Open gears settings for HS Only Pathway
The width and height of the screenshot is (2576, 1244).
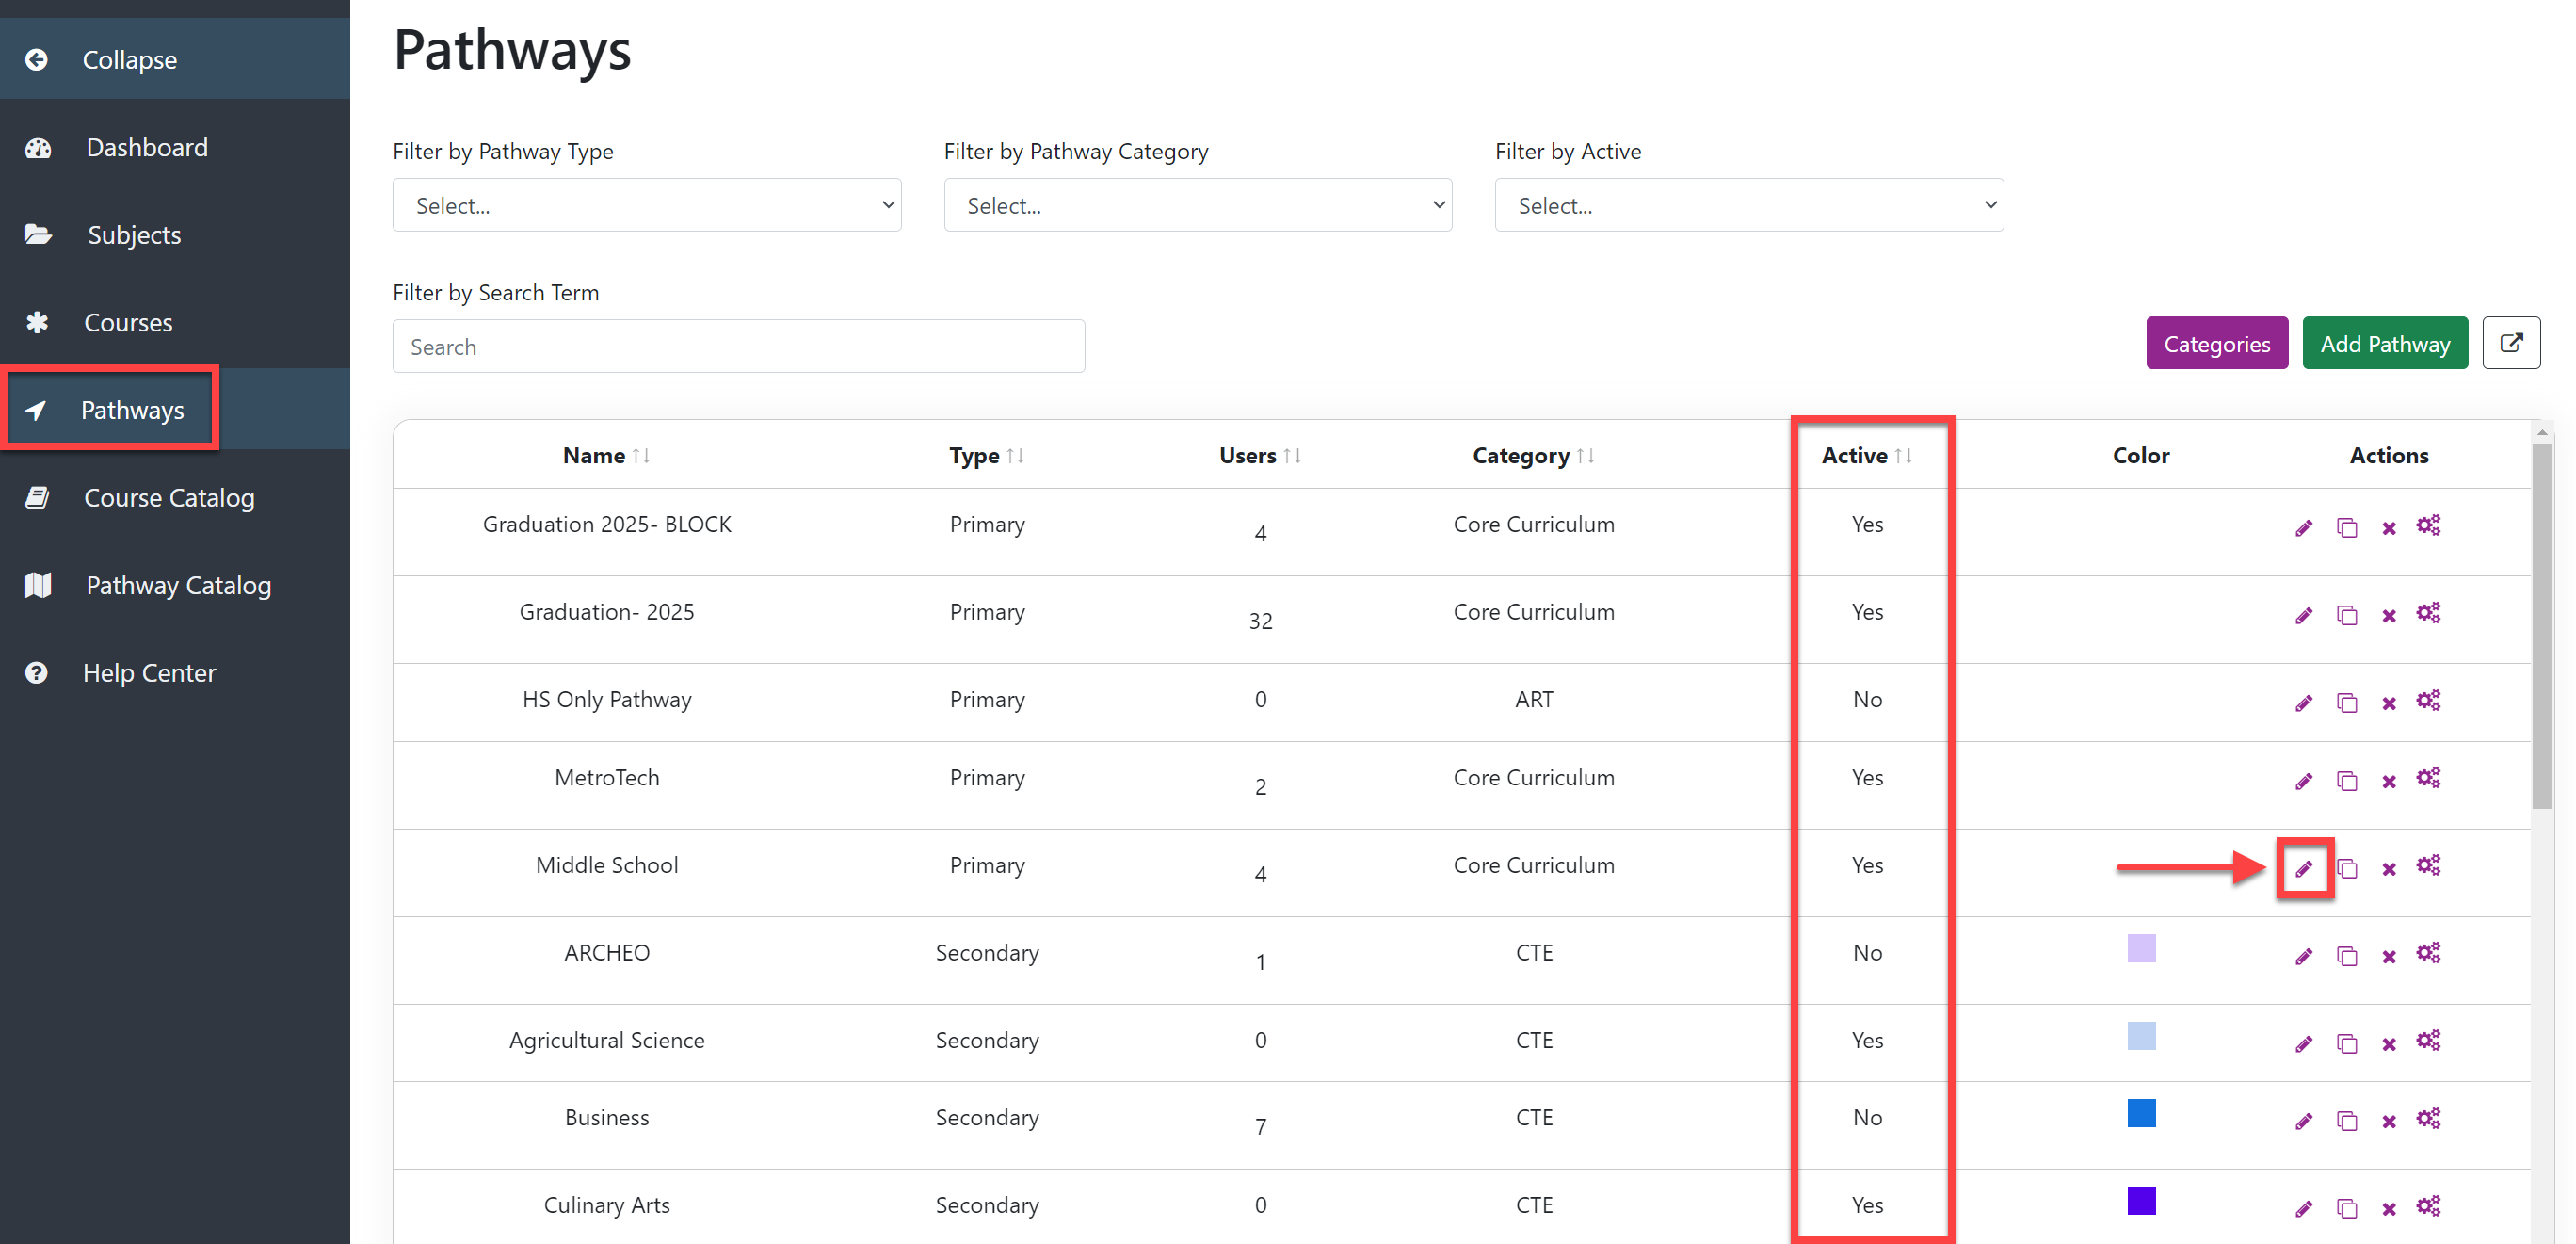point(2429,700)
